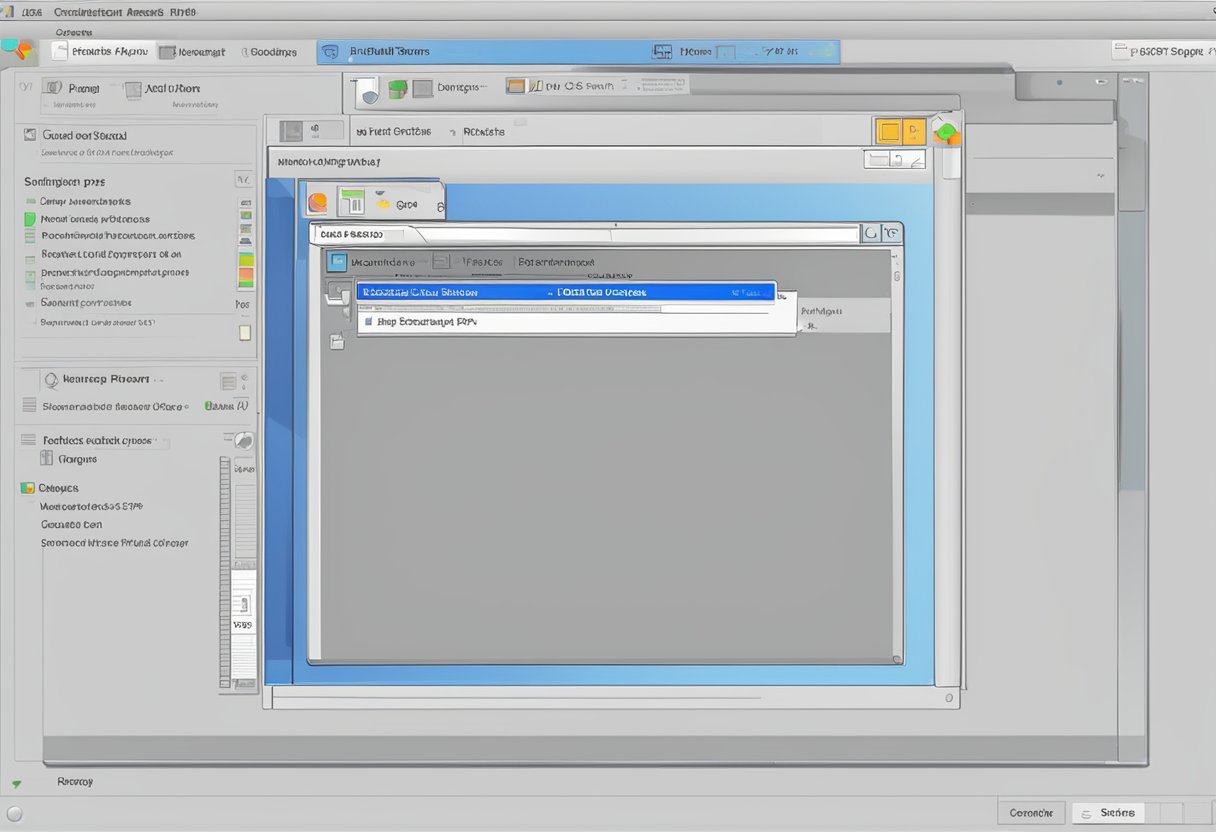The image size is (1216, 832).
Task: Select the blue highlighted menu row
Action: click(x=565, y=292)
